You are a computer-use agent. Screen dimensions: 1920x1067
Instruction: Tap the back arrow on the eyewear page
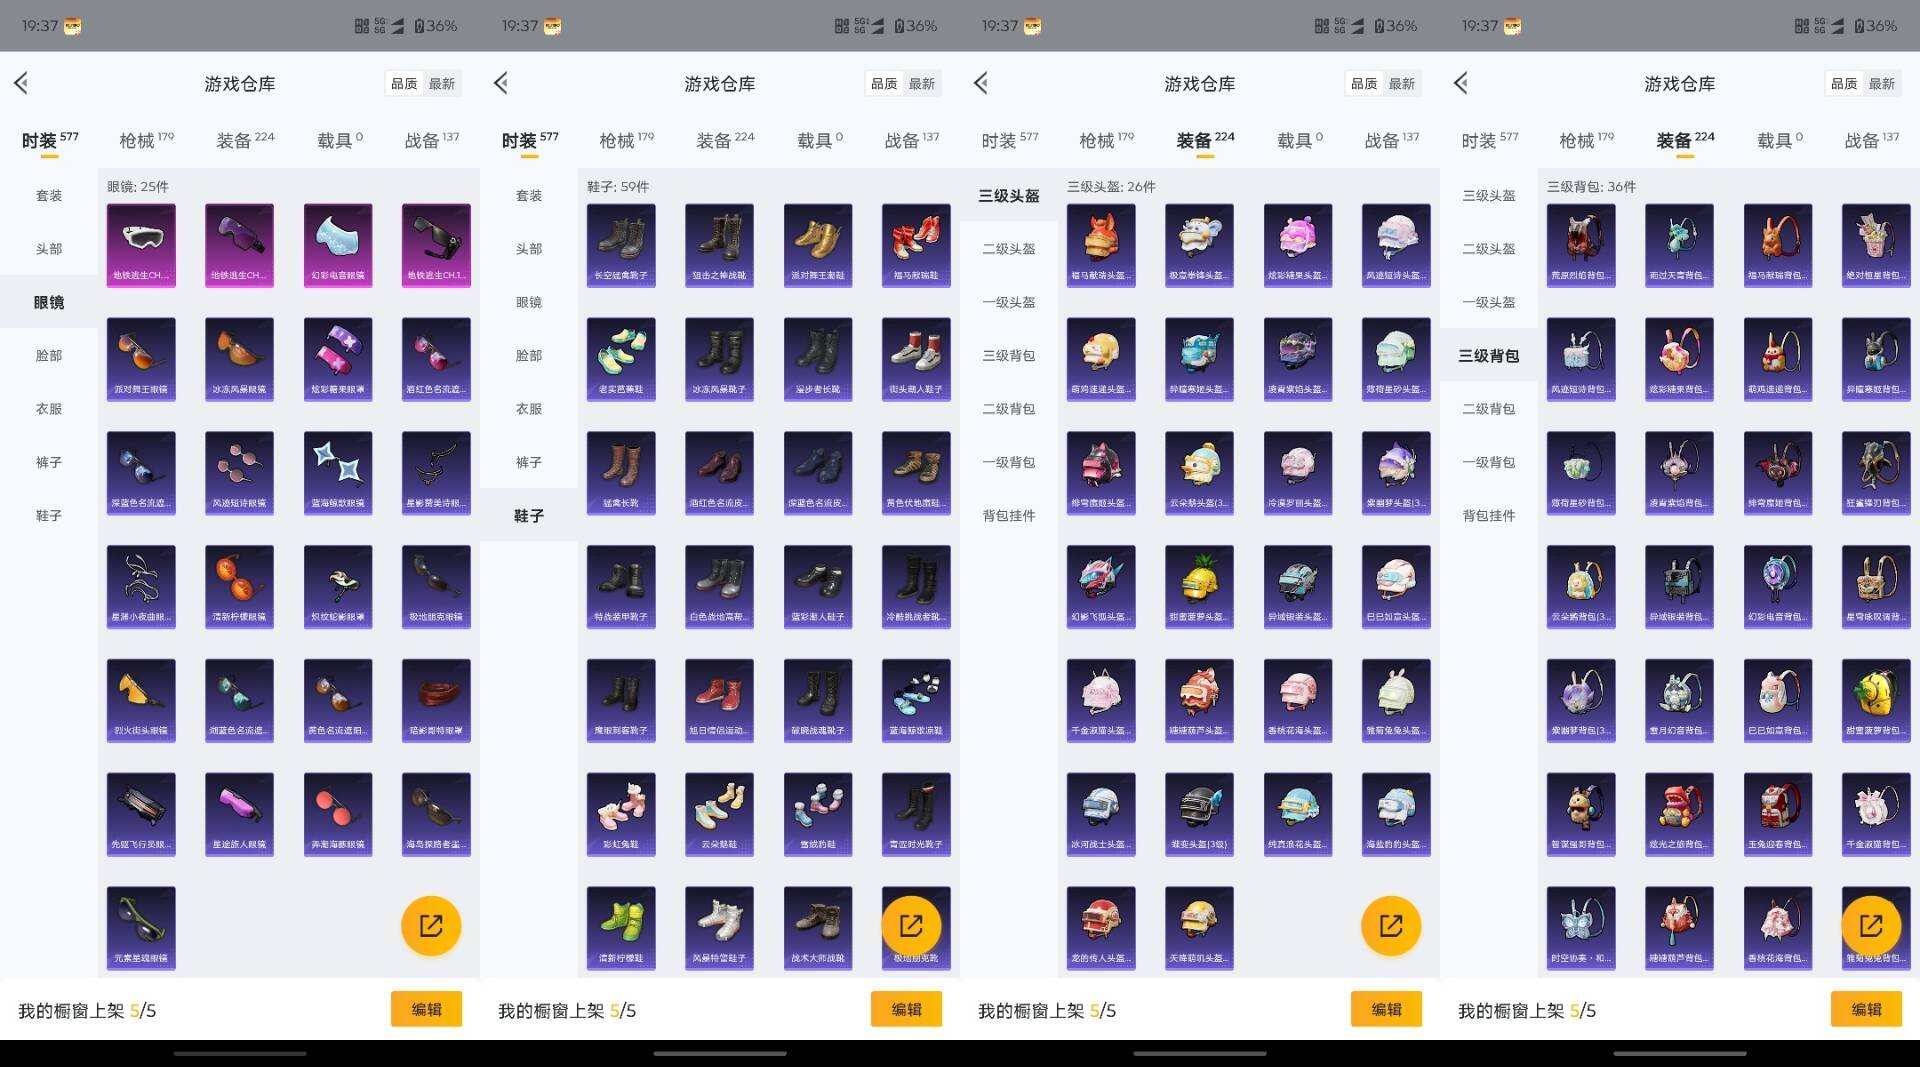point(20,83)
